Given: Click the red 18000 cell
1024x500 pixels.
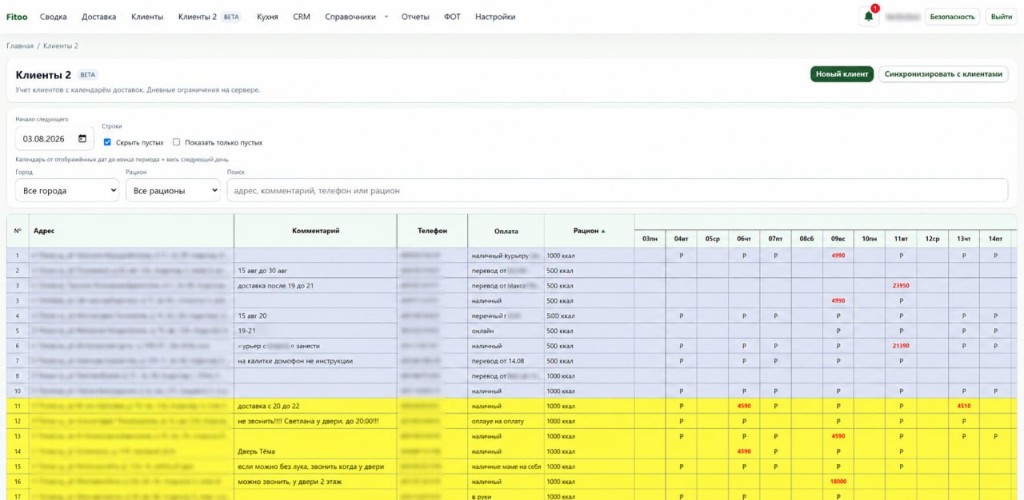Looking at the screenshot, I should click(x=838, y=482).
